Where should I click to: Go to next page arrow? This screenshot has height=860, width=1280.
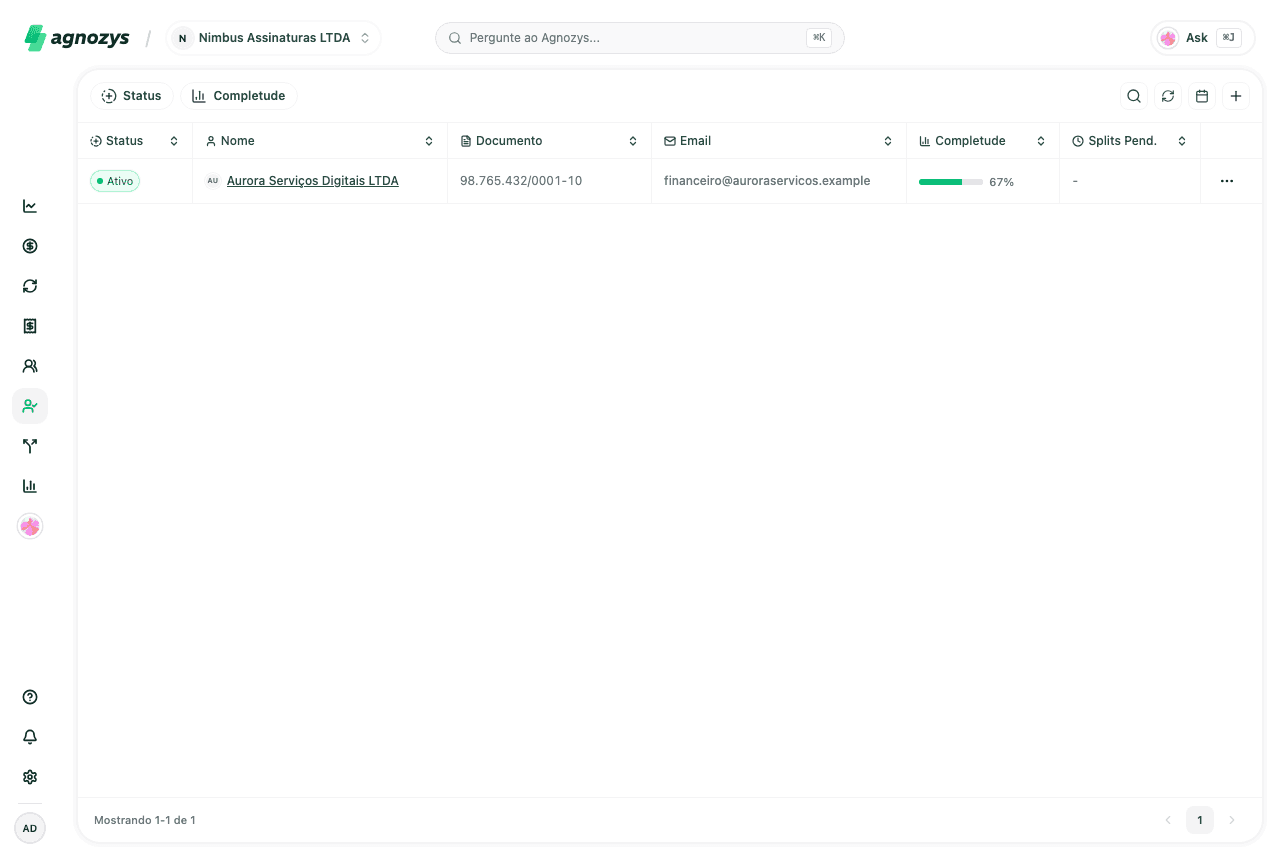(1232, 820)
